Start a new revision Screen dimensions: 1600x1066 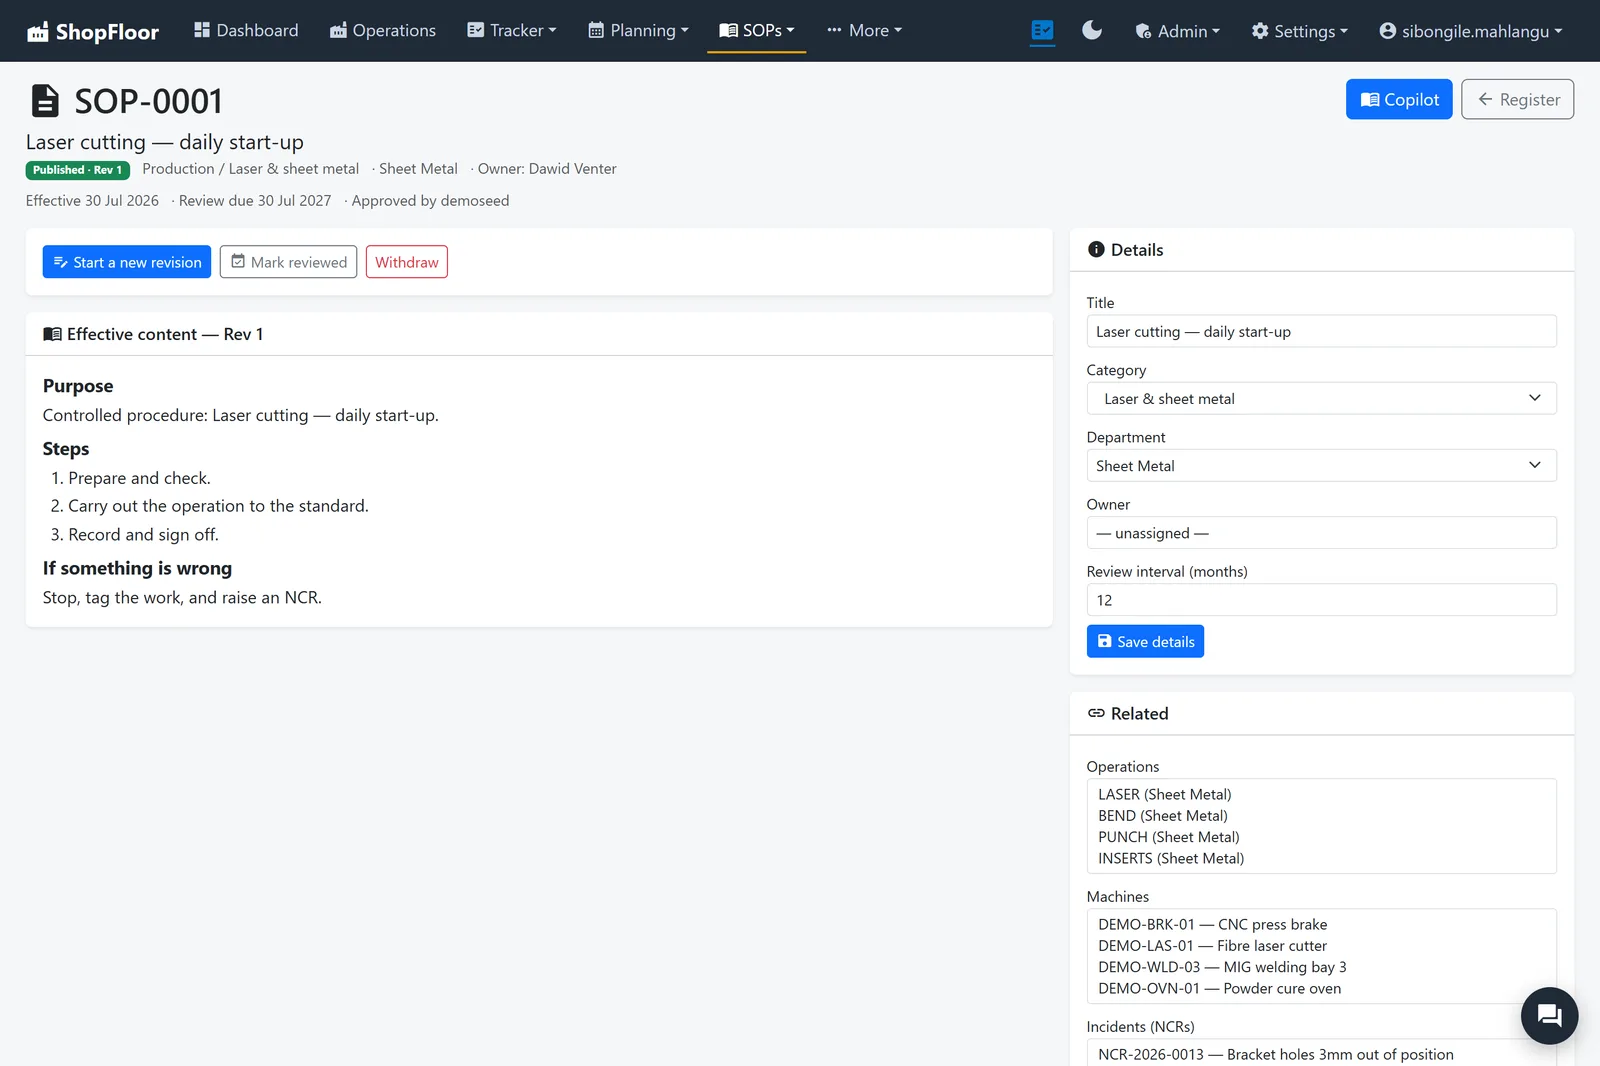pos(127,262)
